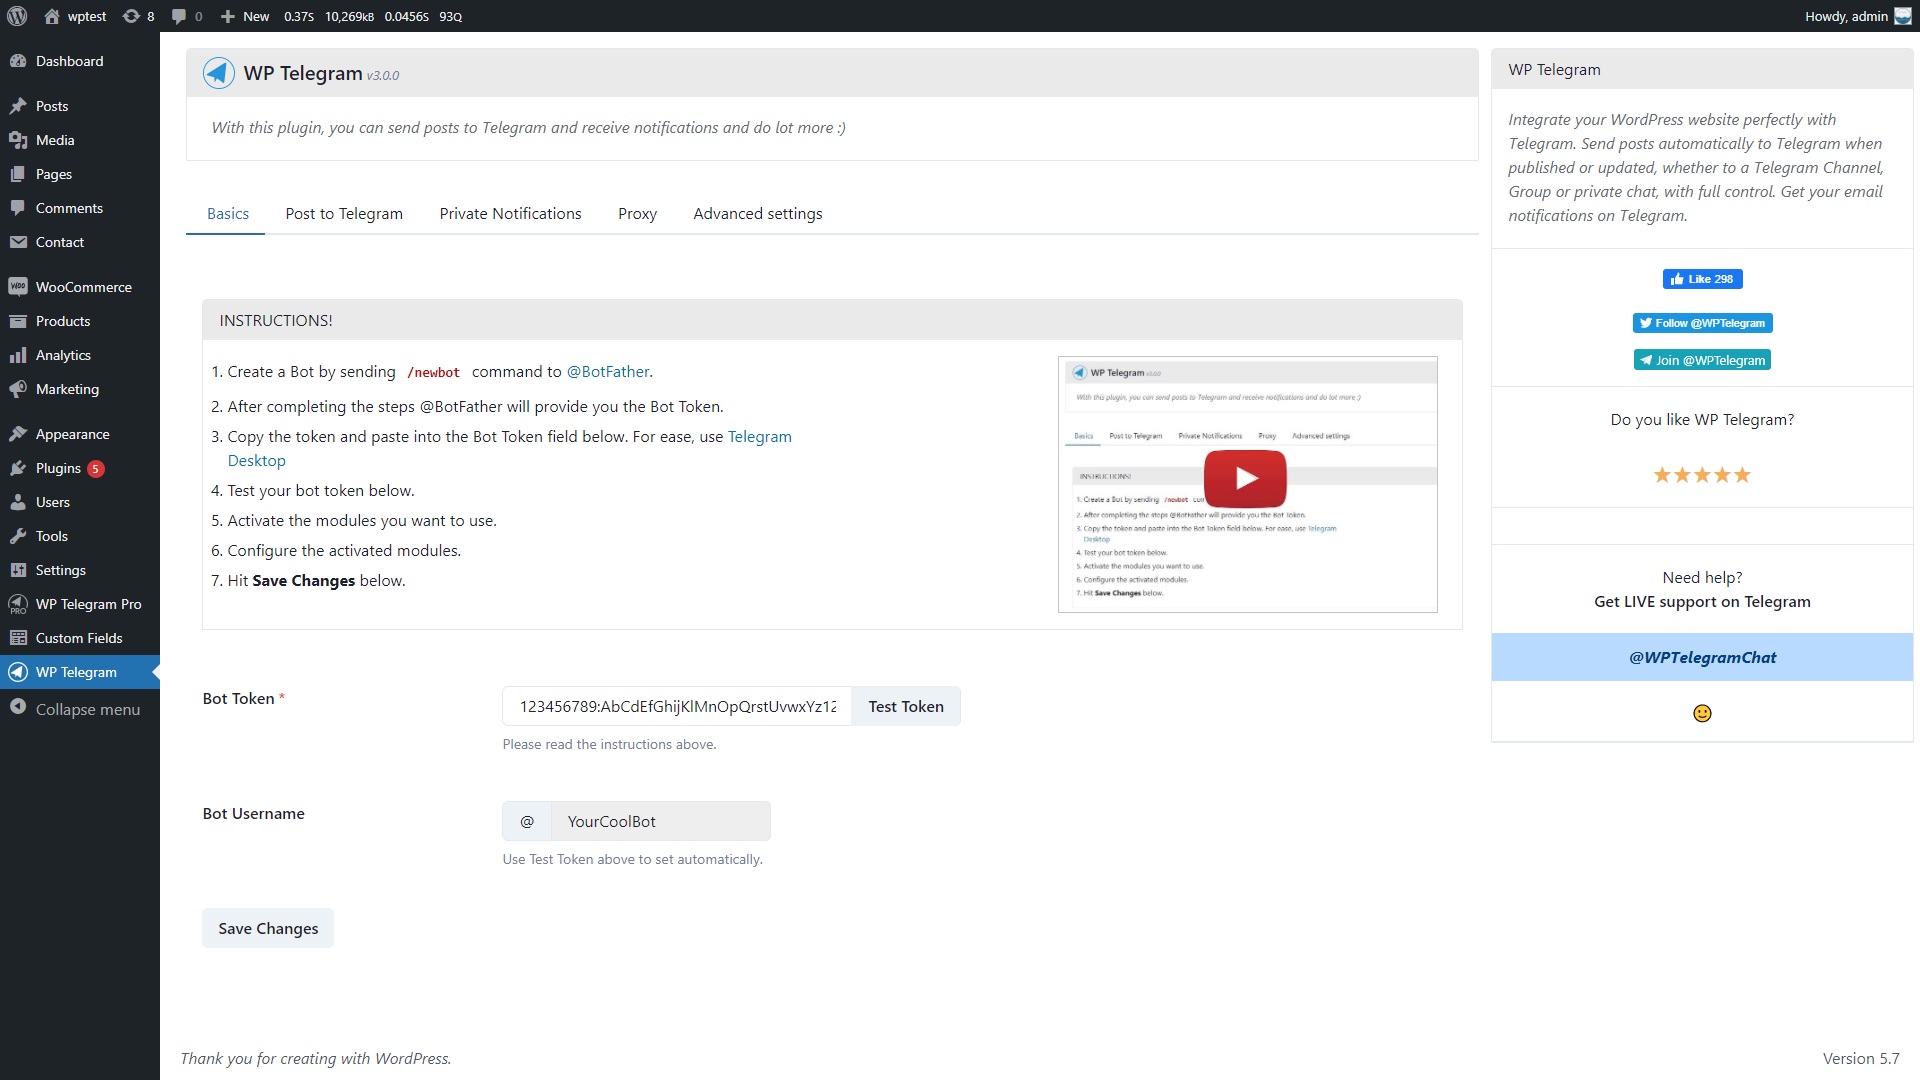Open Custom Fields menu
The image size is (1920, 1080).
80,638
